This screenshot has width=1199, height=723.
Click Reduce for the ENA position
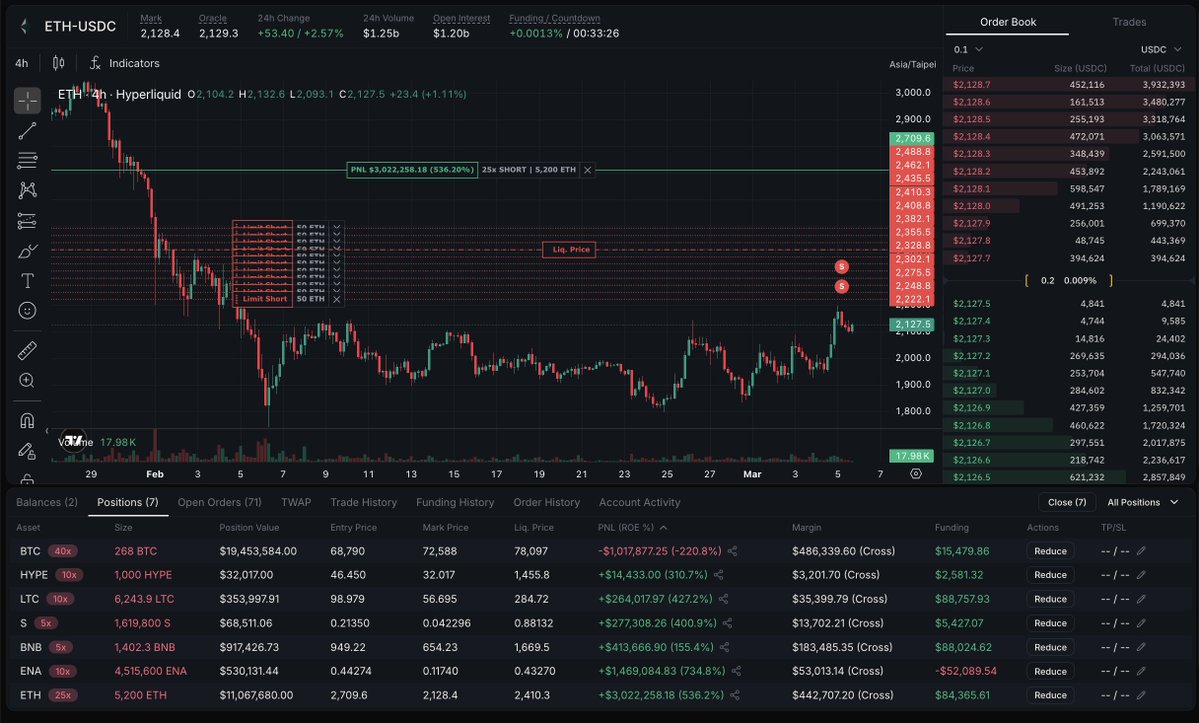[x=1049, y=671]
